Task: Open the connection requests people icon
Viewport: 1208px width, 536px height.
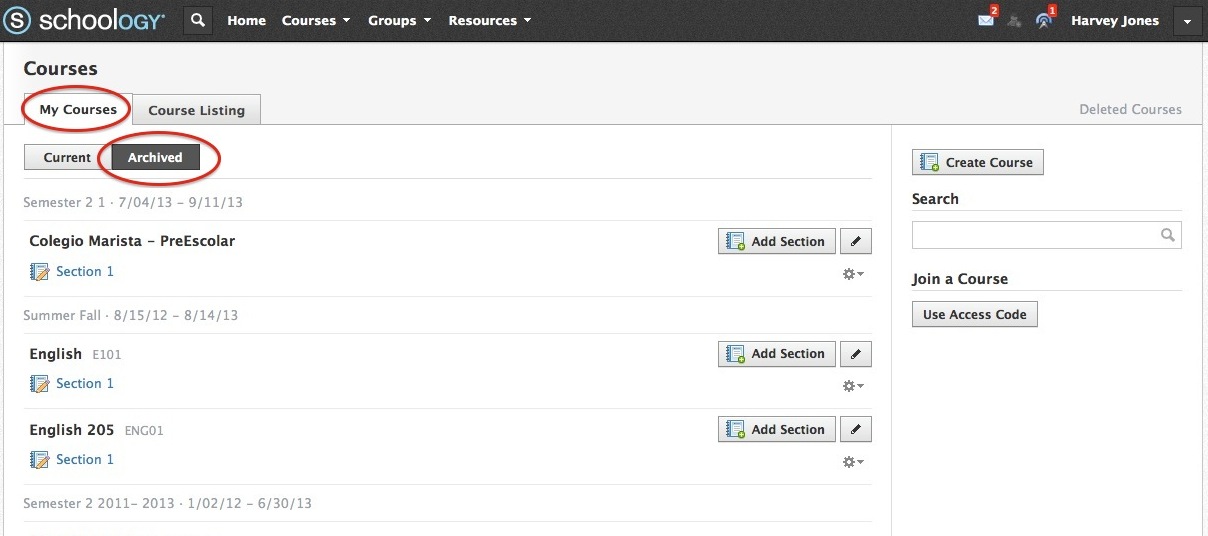Action: (1015, 21)
